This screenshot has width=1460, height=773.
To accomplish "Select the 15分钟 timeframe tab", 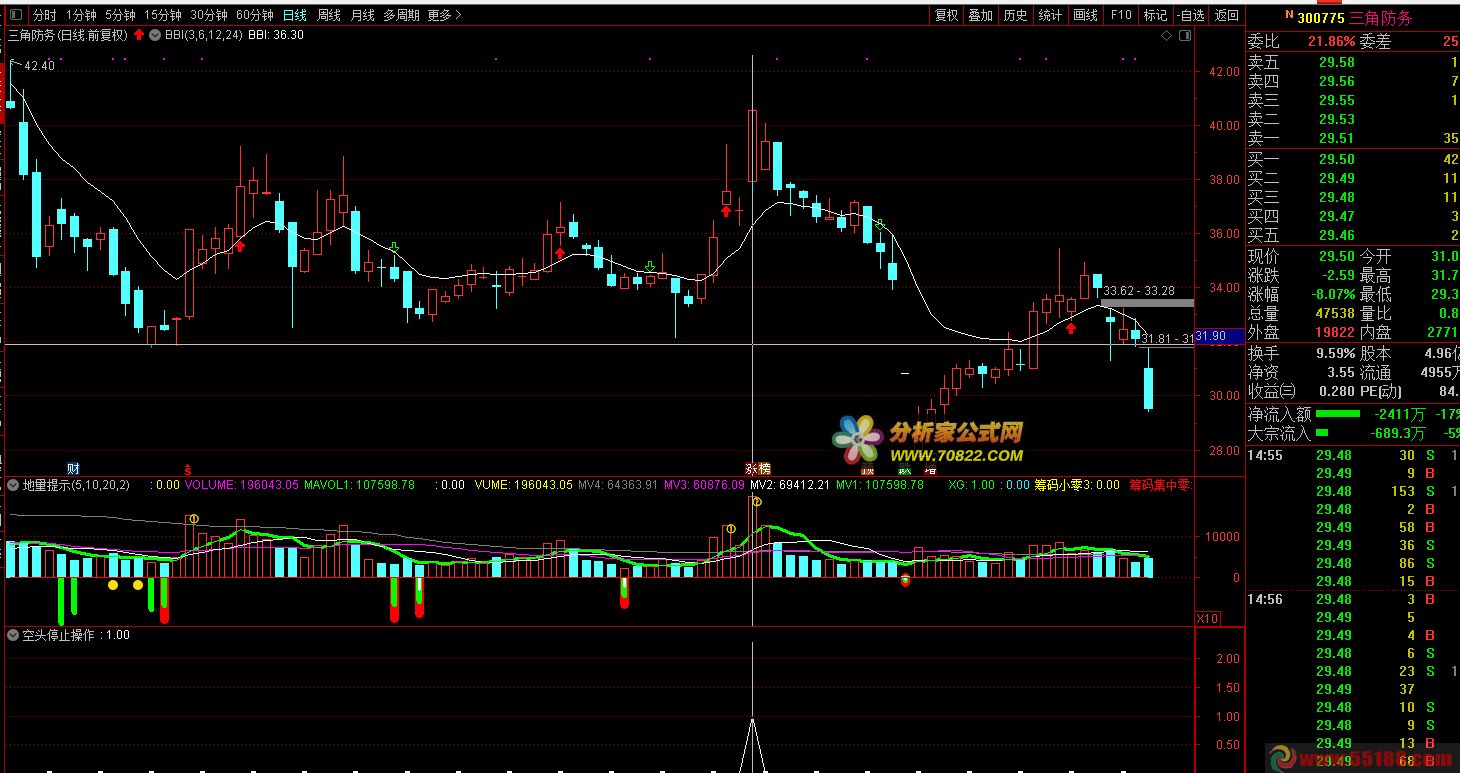I will (x=163, y=15).
